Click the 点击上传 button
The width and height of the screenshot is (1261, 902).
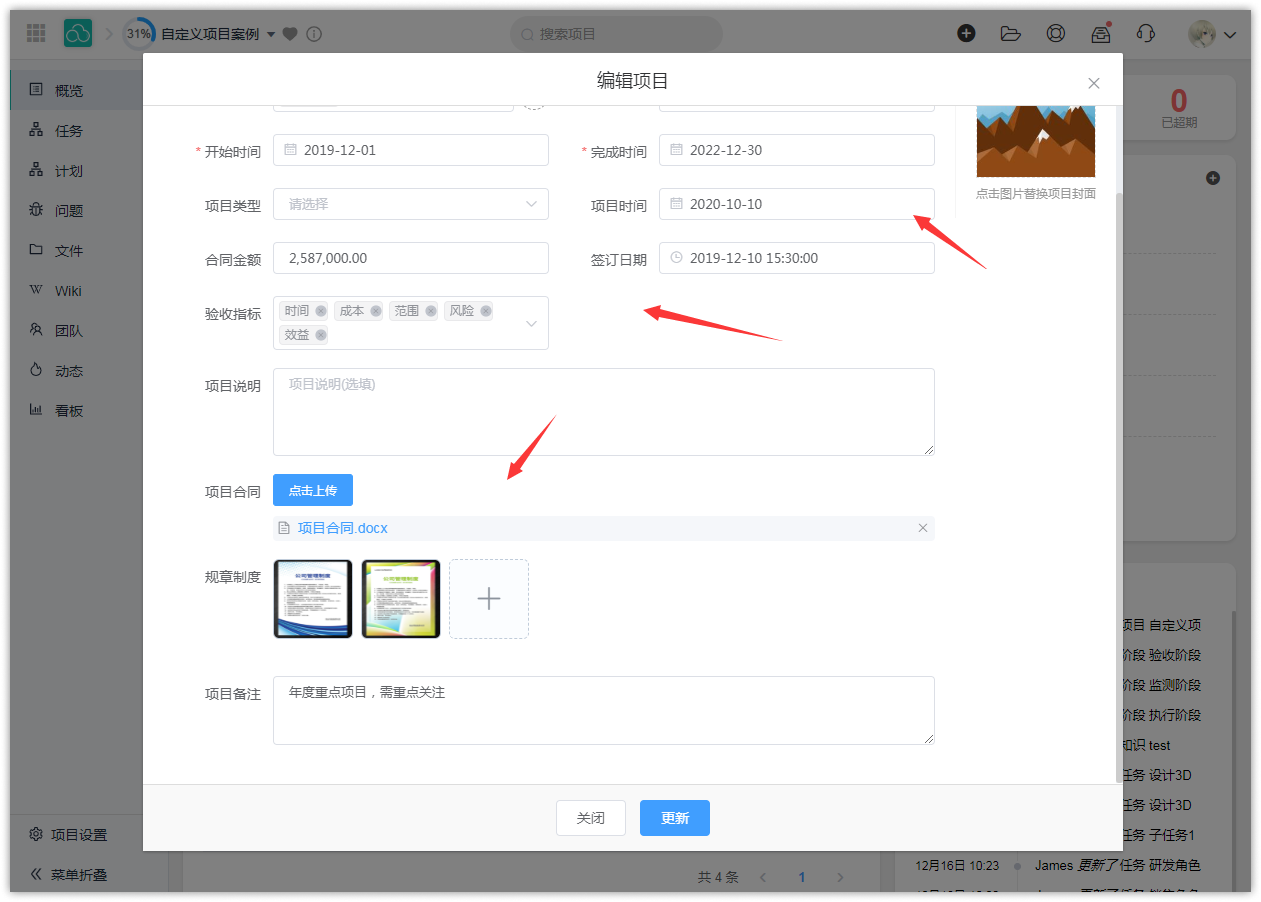(x=313, y=490)
